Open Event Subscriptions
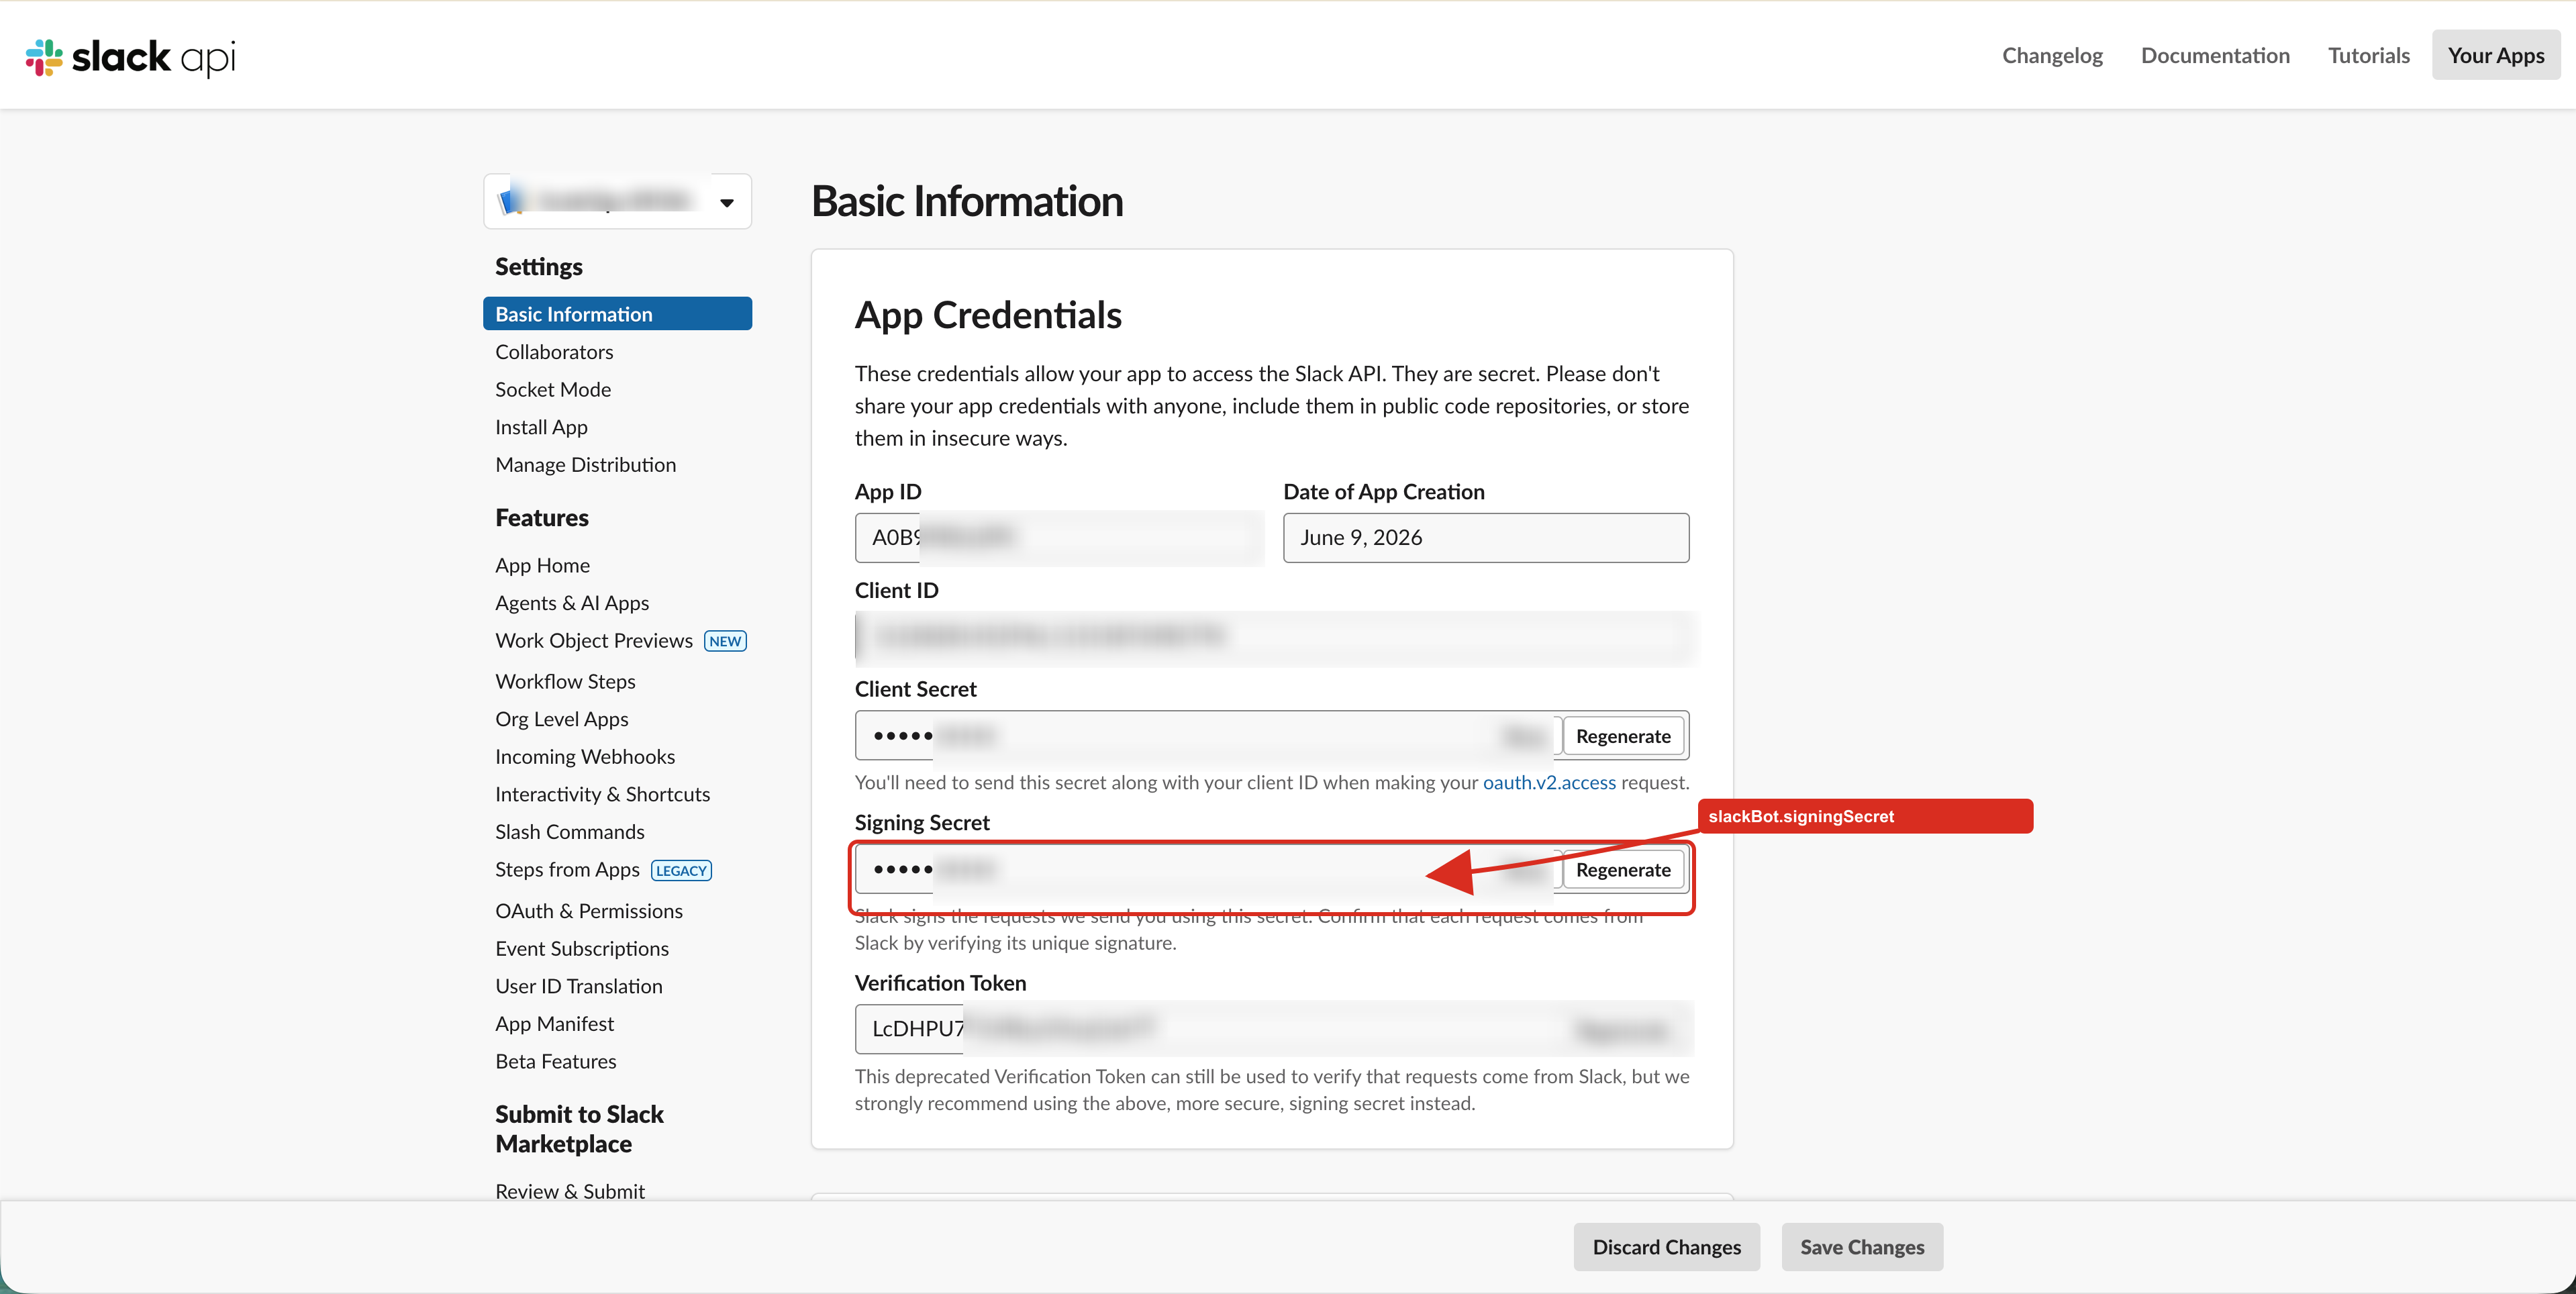This screenshot has height=1294, width=2576. point(582,949)
